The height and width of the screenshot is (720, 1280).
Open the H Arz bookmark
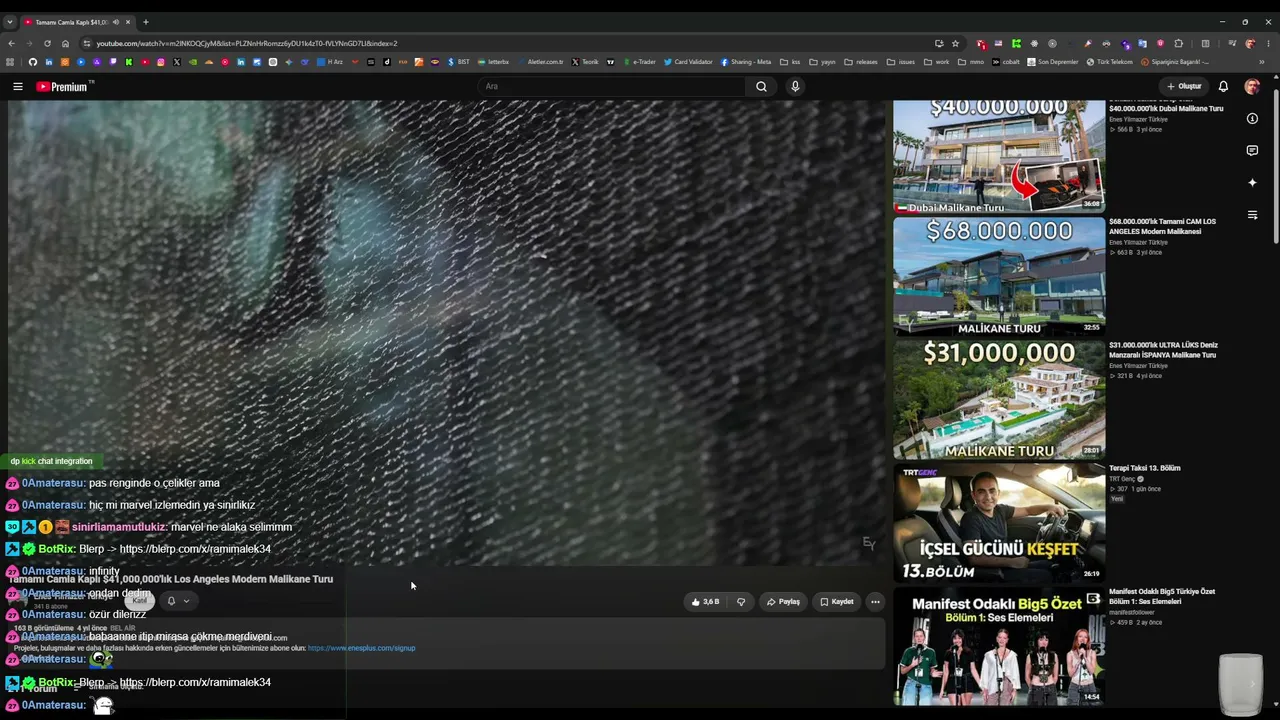pos(330,62)
